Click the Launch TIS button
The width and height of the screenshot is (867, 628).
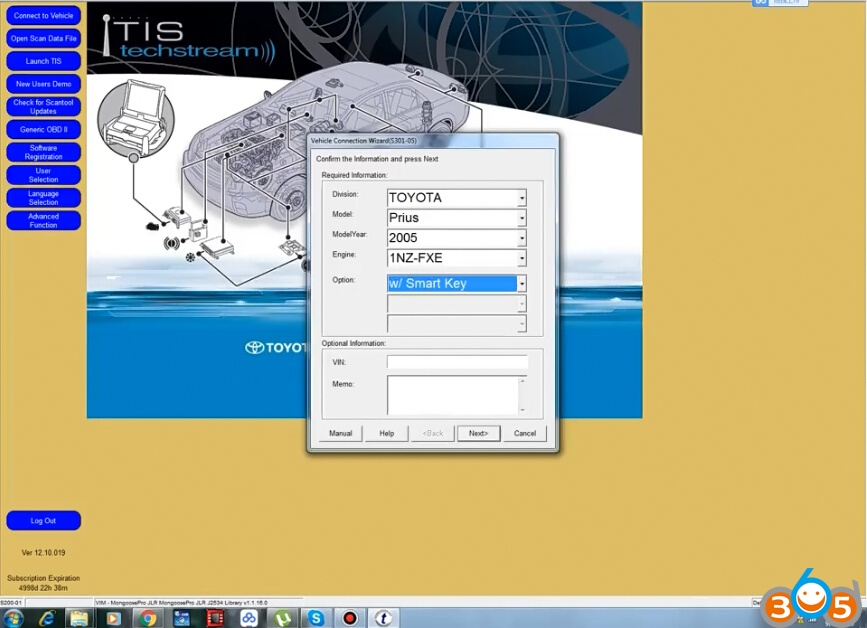click(x=44, y=61)
